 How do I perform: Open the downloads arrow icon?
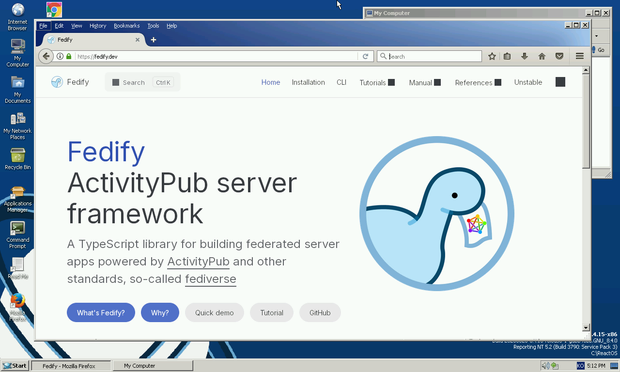coord(524,56)
